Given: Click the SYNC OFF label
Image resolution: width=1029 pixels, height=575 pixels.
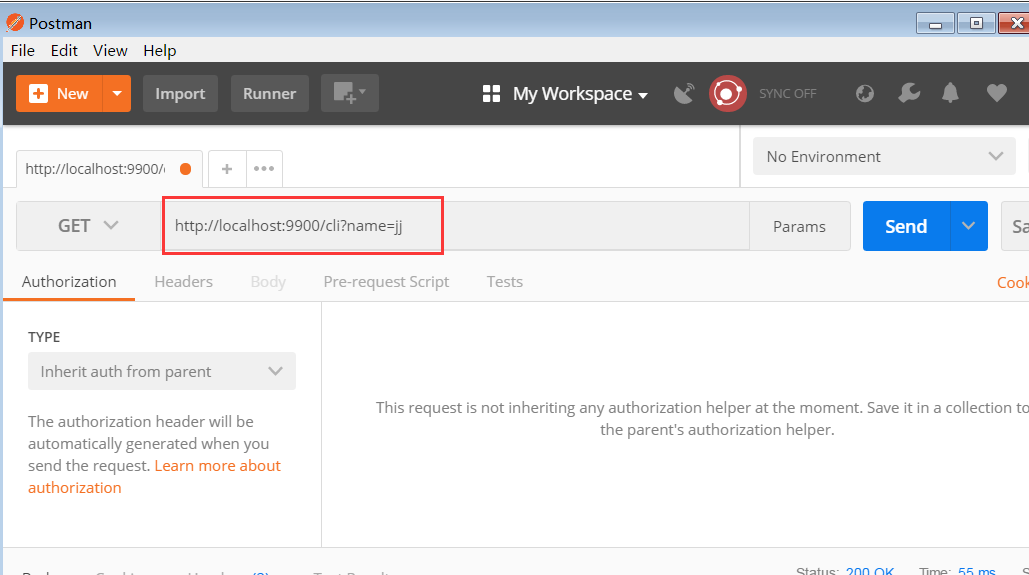Looking at the screenshot, I should point(788,93).
